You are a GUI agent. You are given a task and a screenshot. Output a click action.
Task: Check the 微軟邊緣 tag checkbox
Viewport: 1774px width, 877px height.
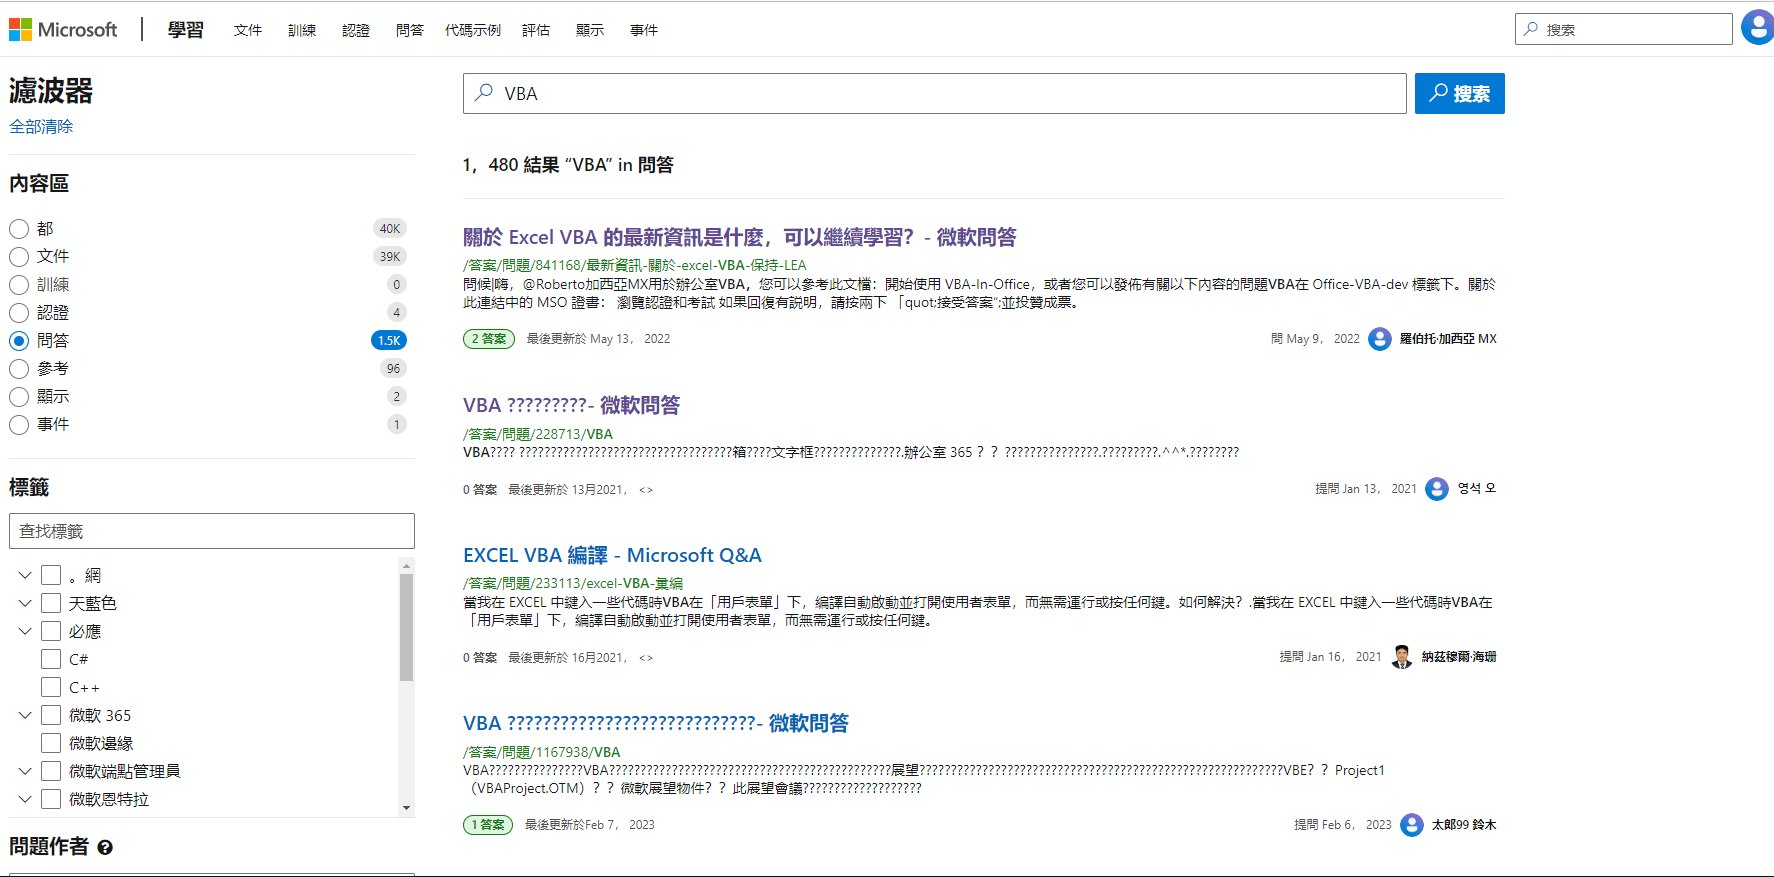tap(51, 743)
